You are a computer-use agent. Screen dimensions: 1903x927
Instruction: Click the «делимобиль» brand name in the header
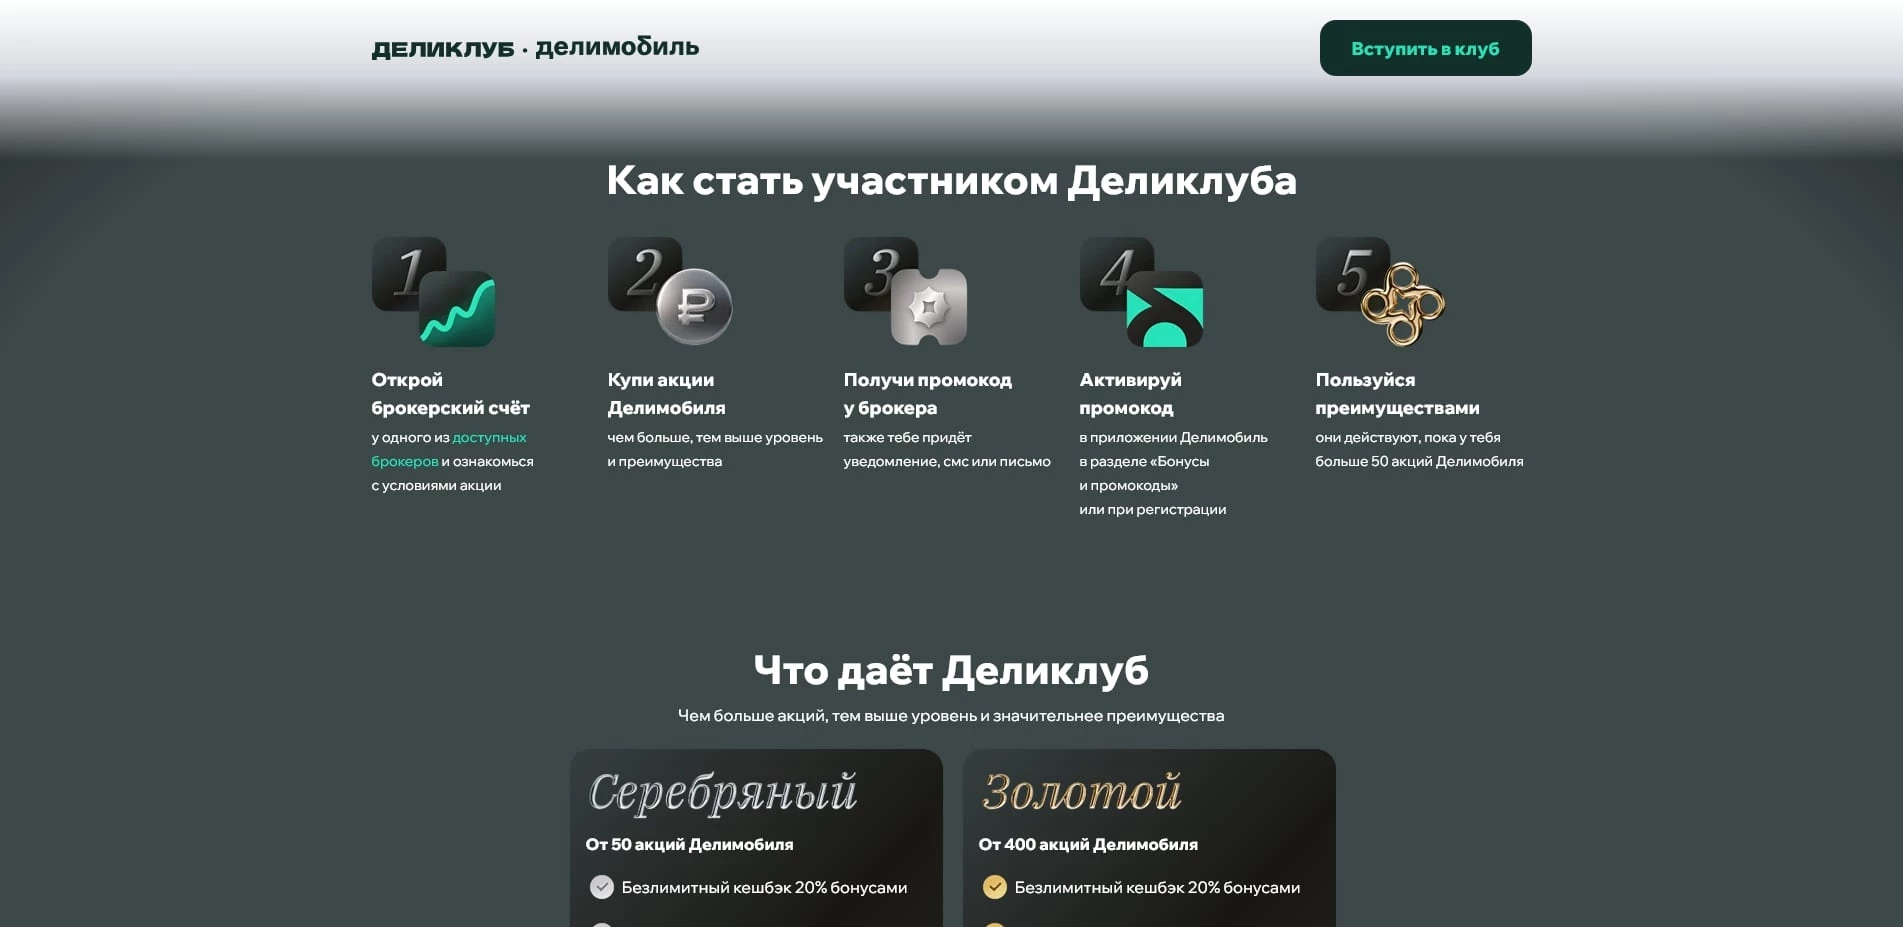(x=616, y=46)
